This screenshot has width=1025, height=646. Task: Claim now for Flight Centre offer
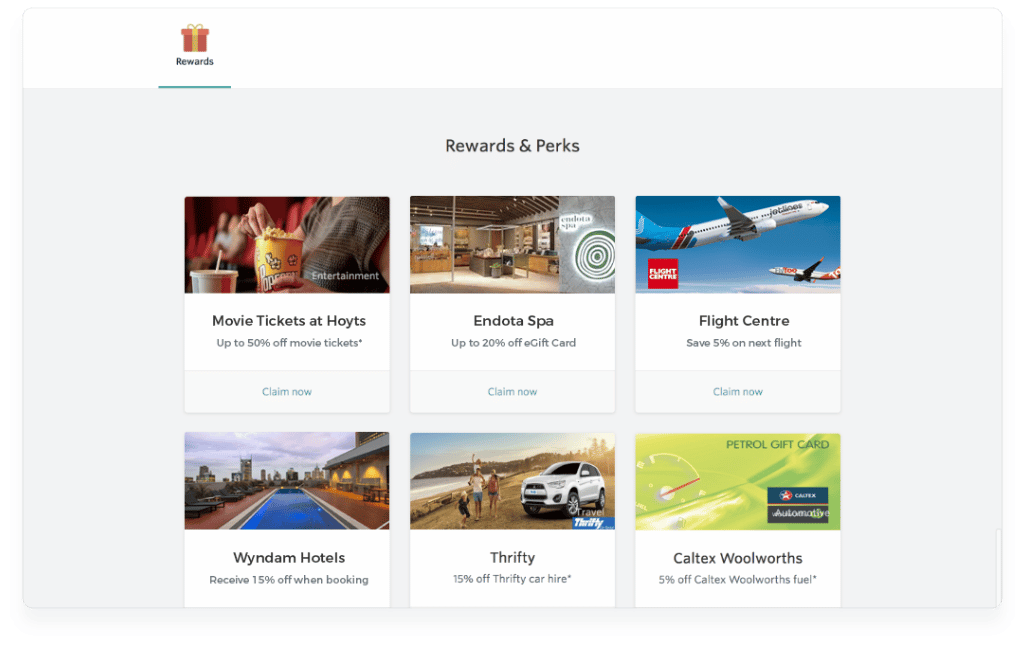pyautogui.click(x=738, y=392)
